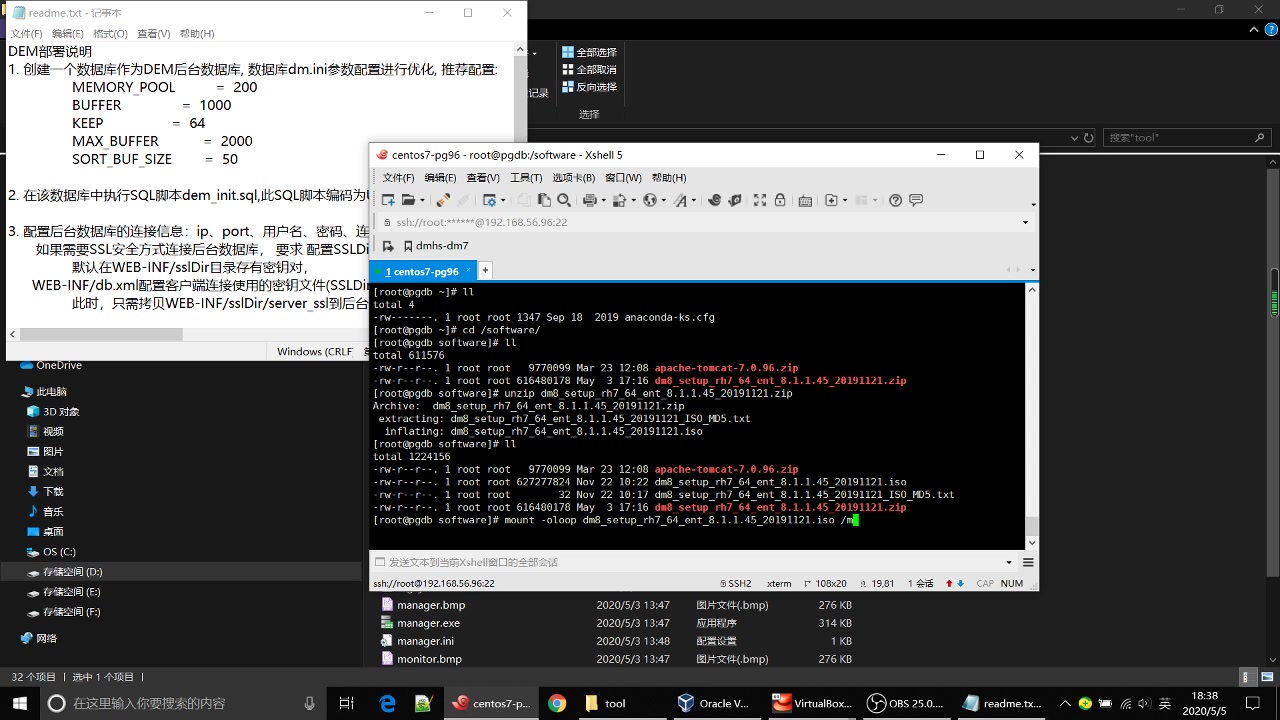The width and height of the screenshot is (1280, 720).
Task: Click the Print icon in Xshell toolbar
Action: click(590, 200)
